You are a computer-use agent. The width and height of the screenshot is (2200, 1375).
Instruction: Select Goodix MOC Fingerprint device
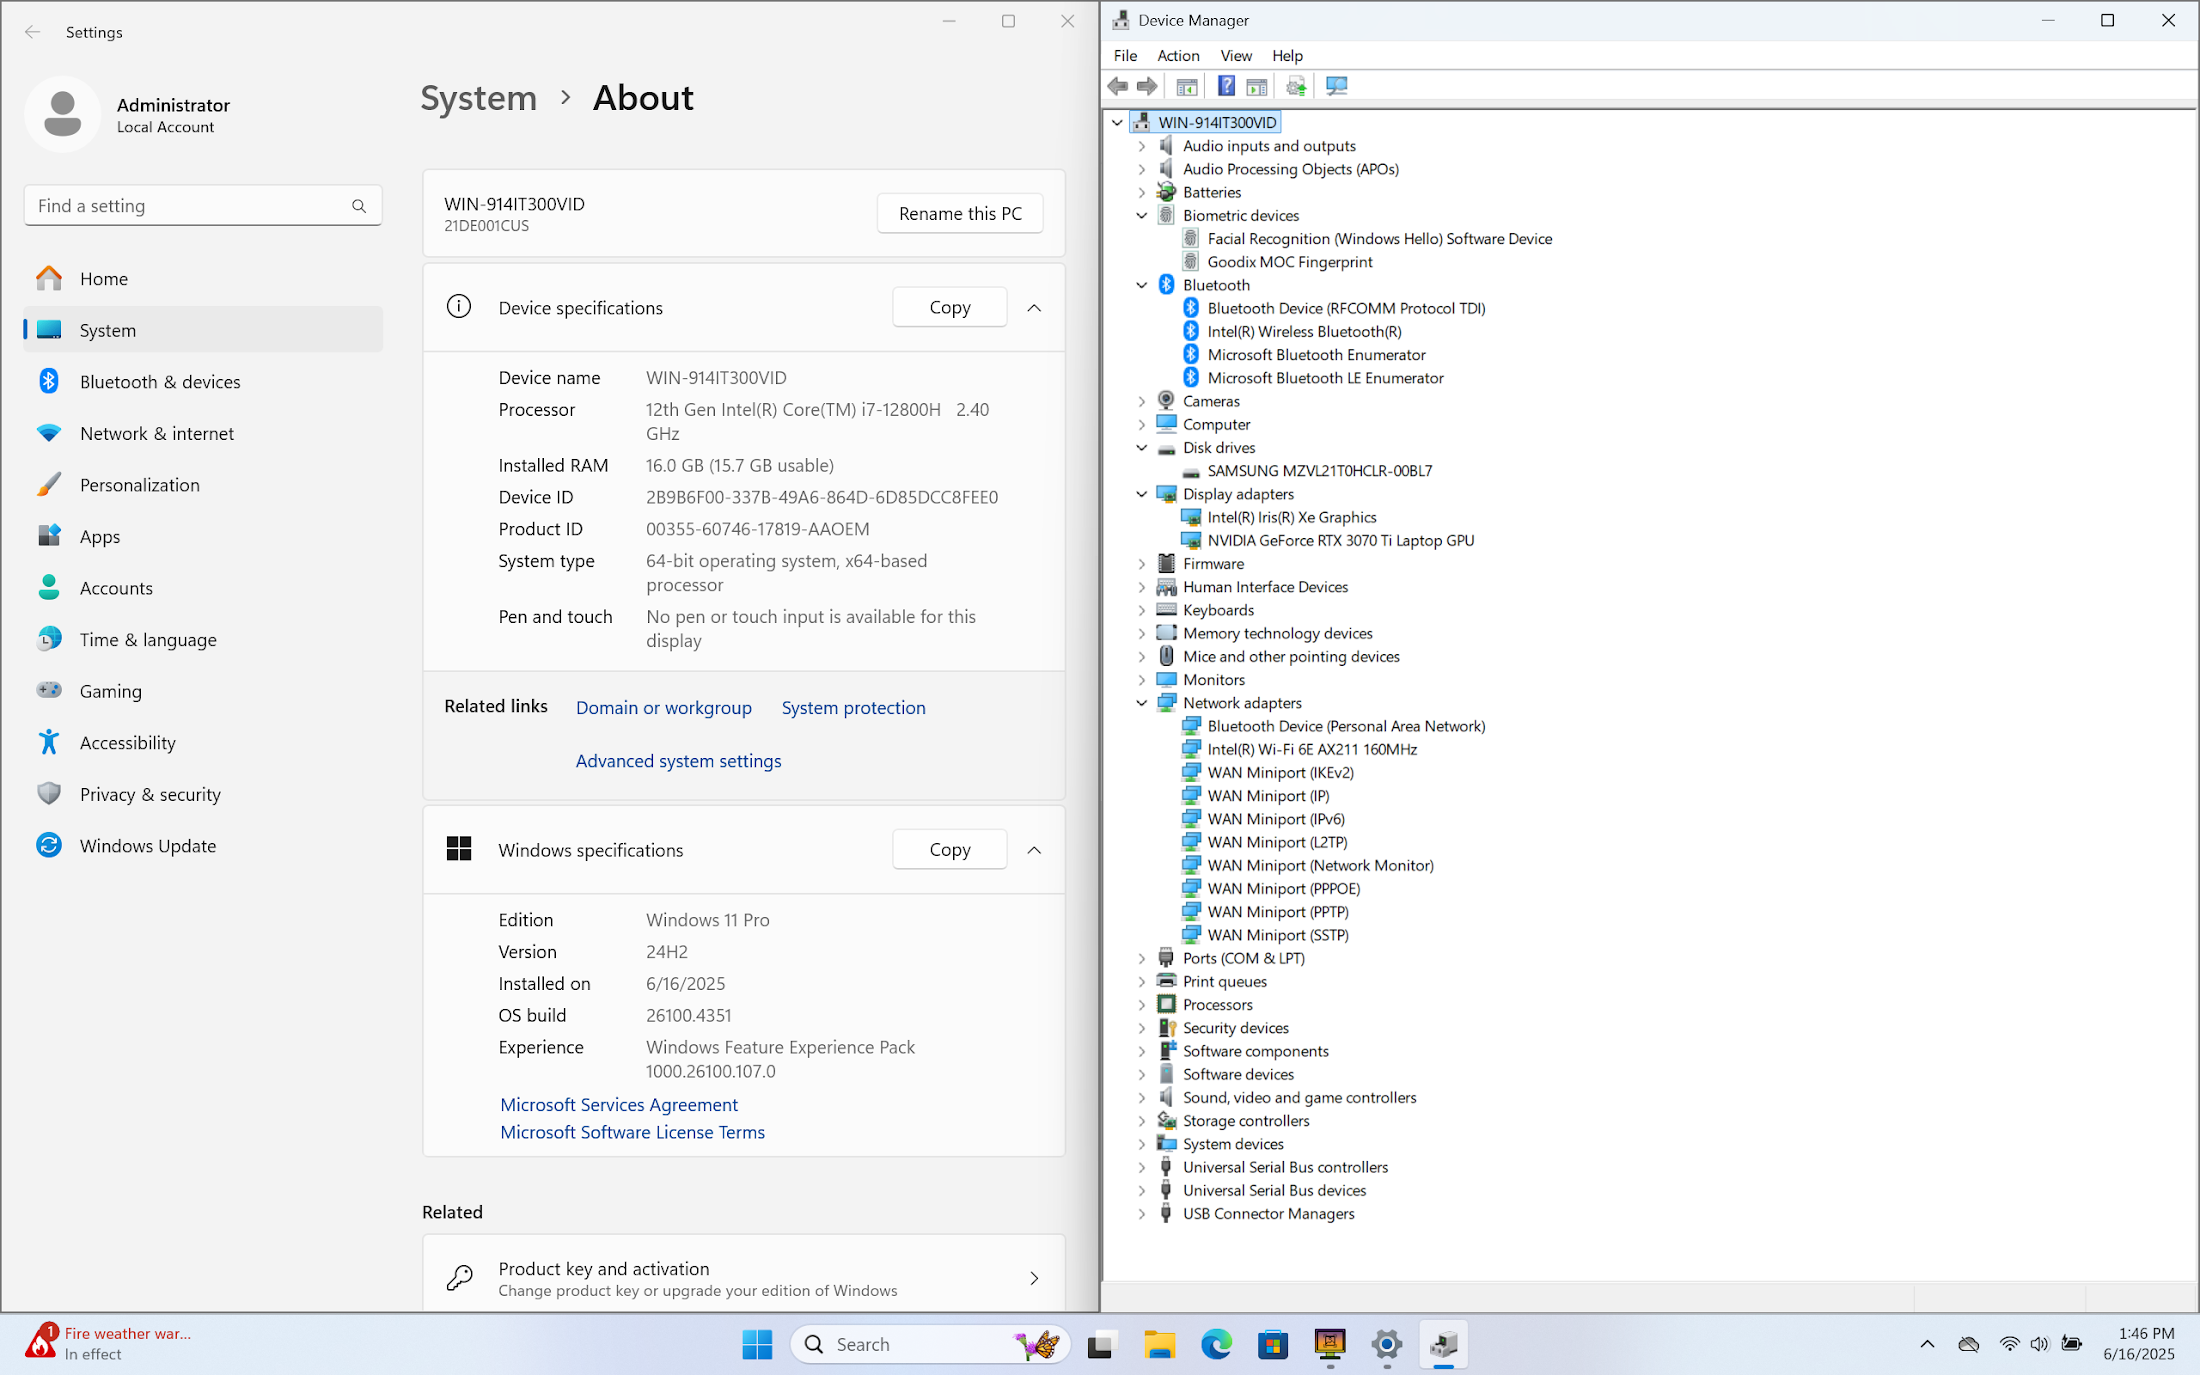[x=1289, y=262]
